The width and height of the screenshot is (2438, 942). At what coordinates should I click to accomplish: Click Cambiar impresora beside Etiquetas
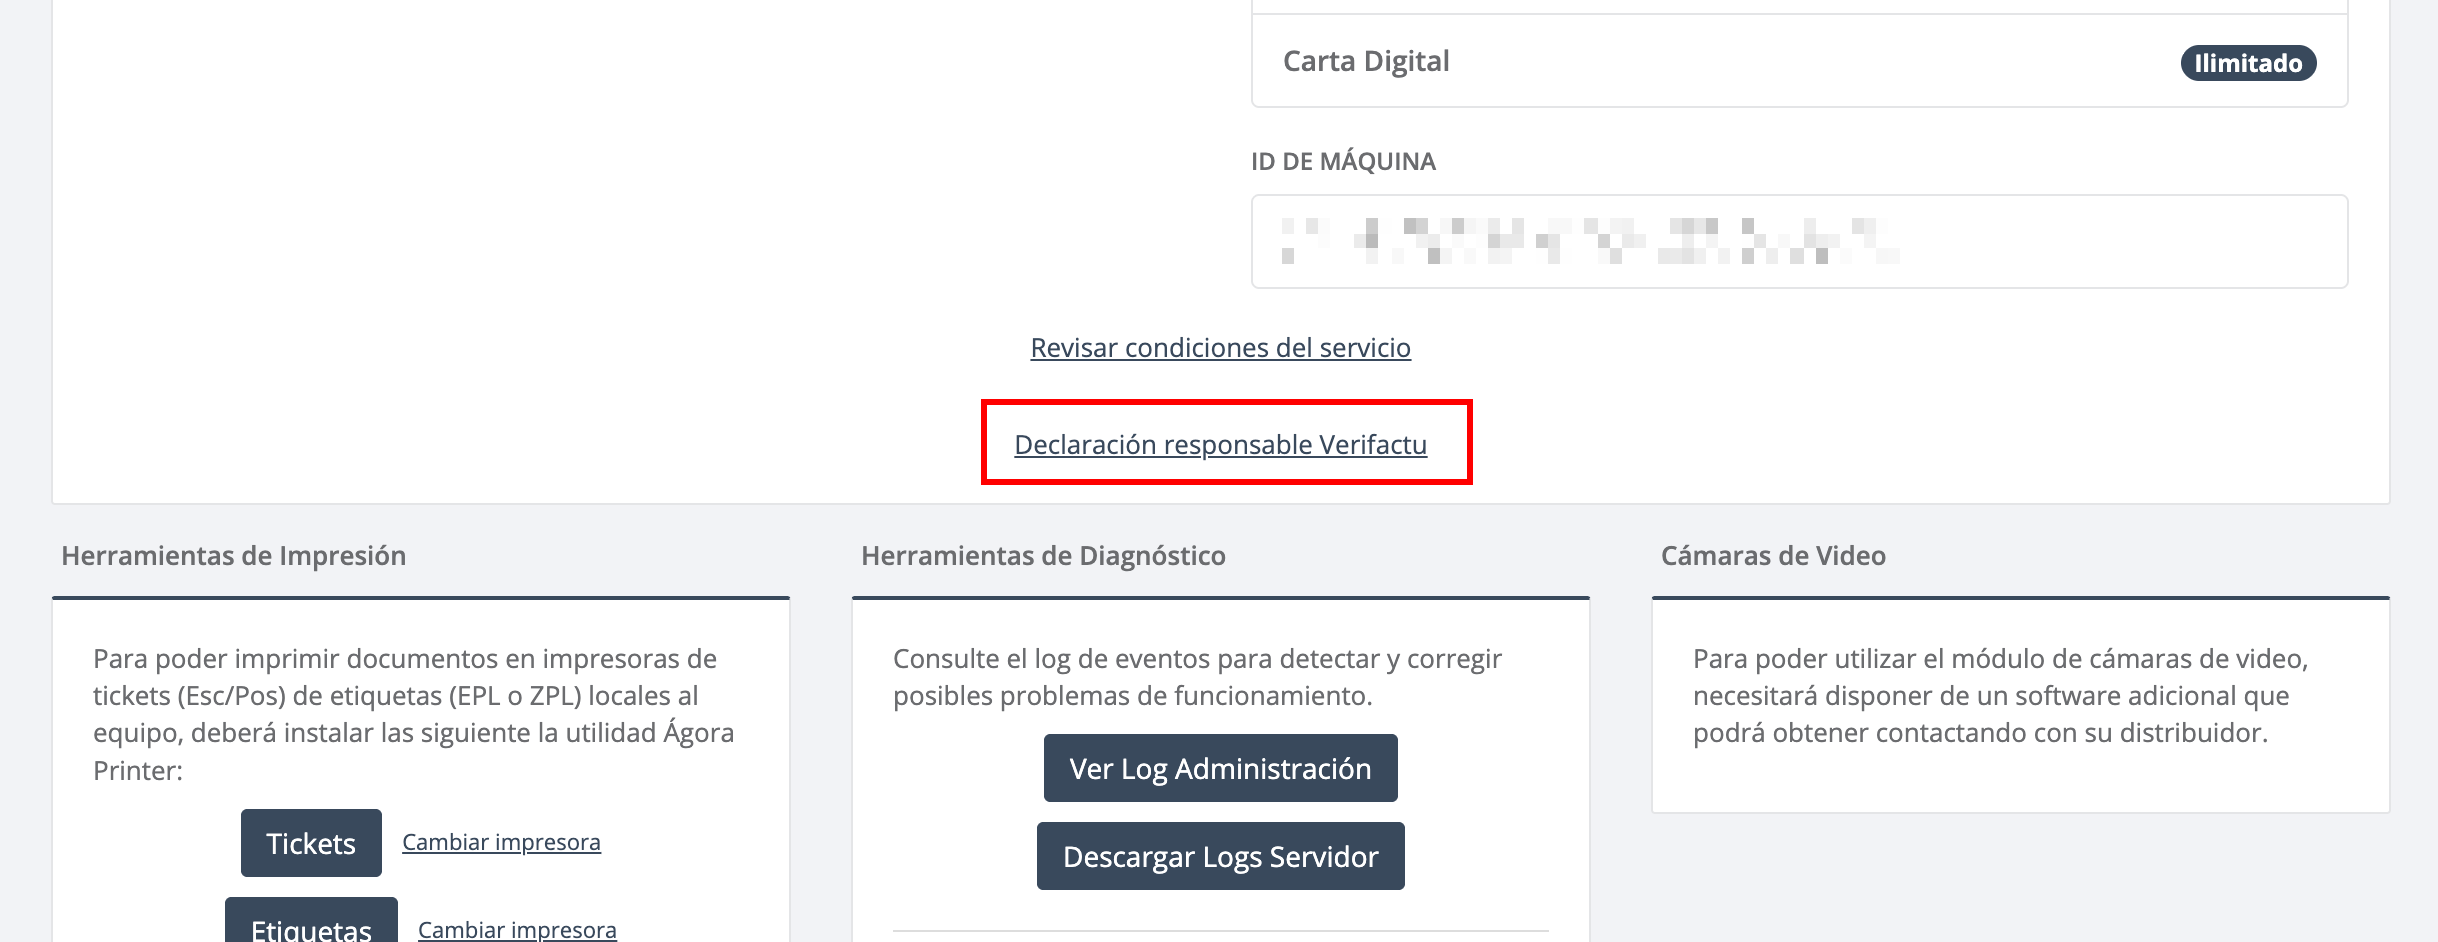(517, 929)
